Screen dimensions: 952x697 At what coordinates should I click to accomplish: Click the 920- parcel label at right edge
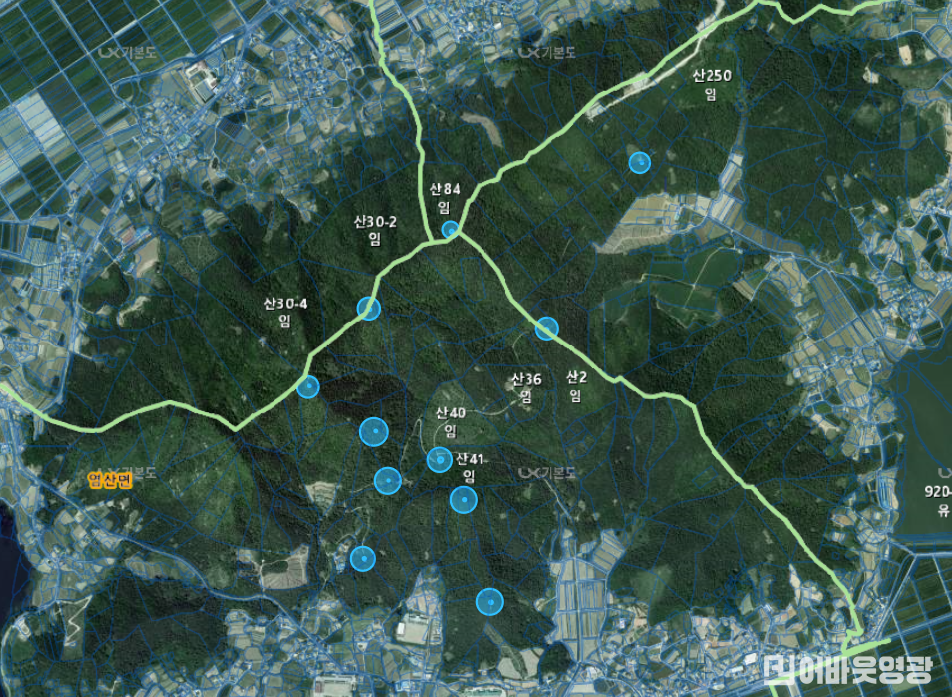939,493
